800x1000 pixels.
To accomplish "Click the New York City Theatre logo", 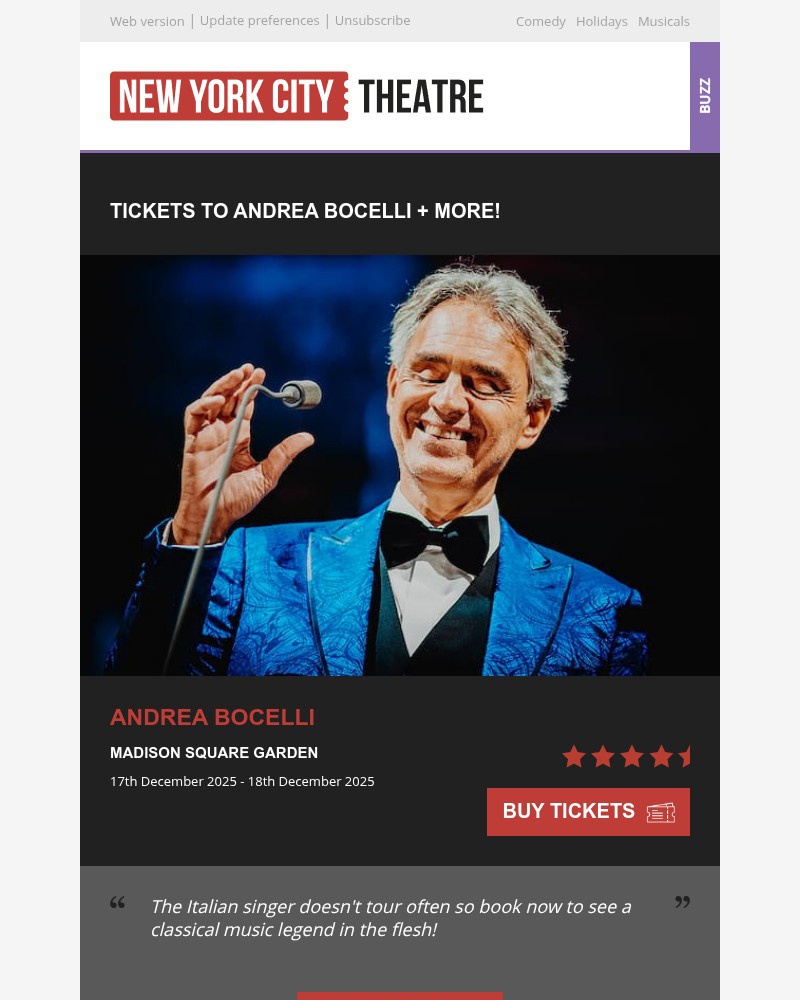I will pos(297,96).
